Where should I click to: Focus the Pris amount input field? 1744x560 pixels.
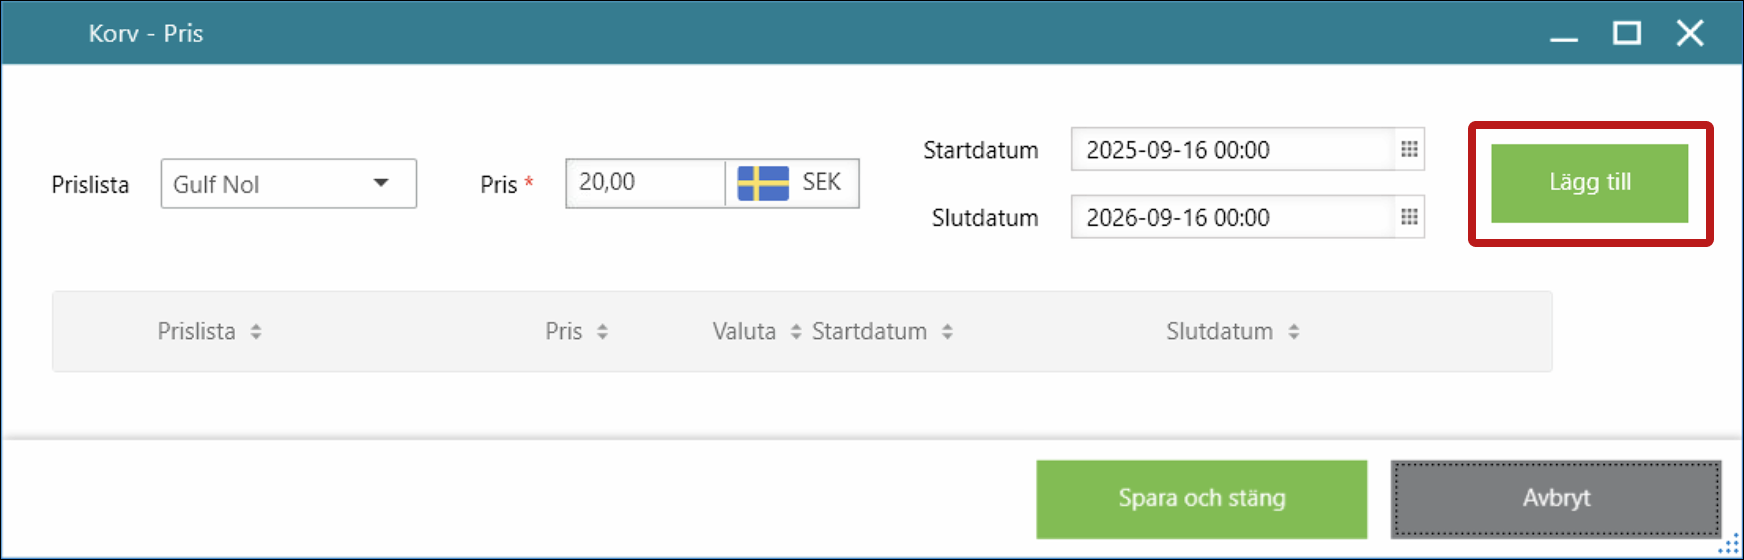pos(645,183)
